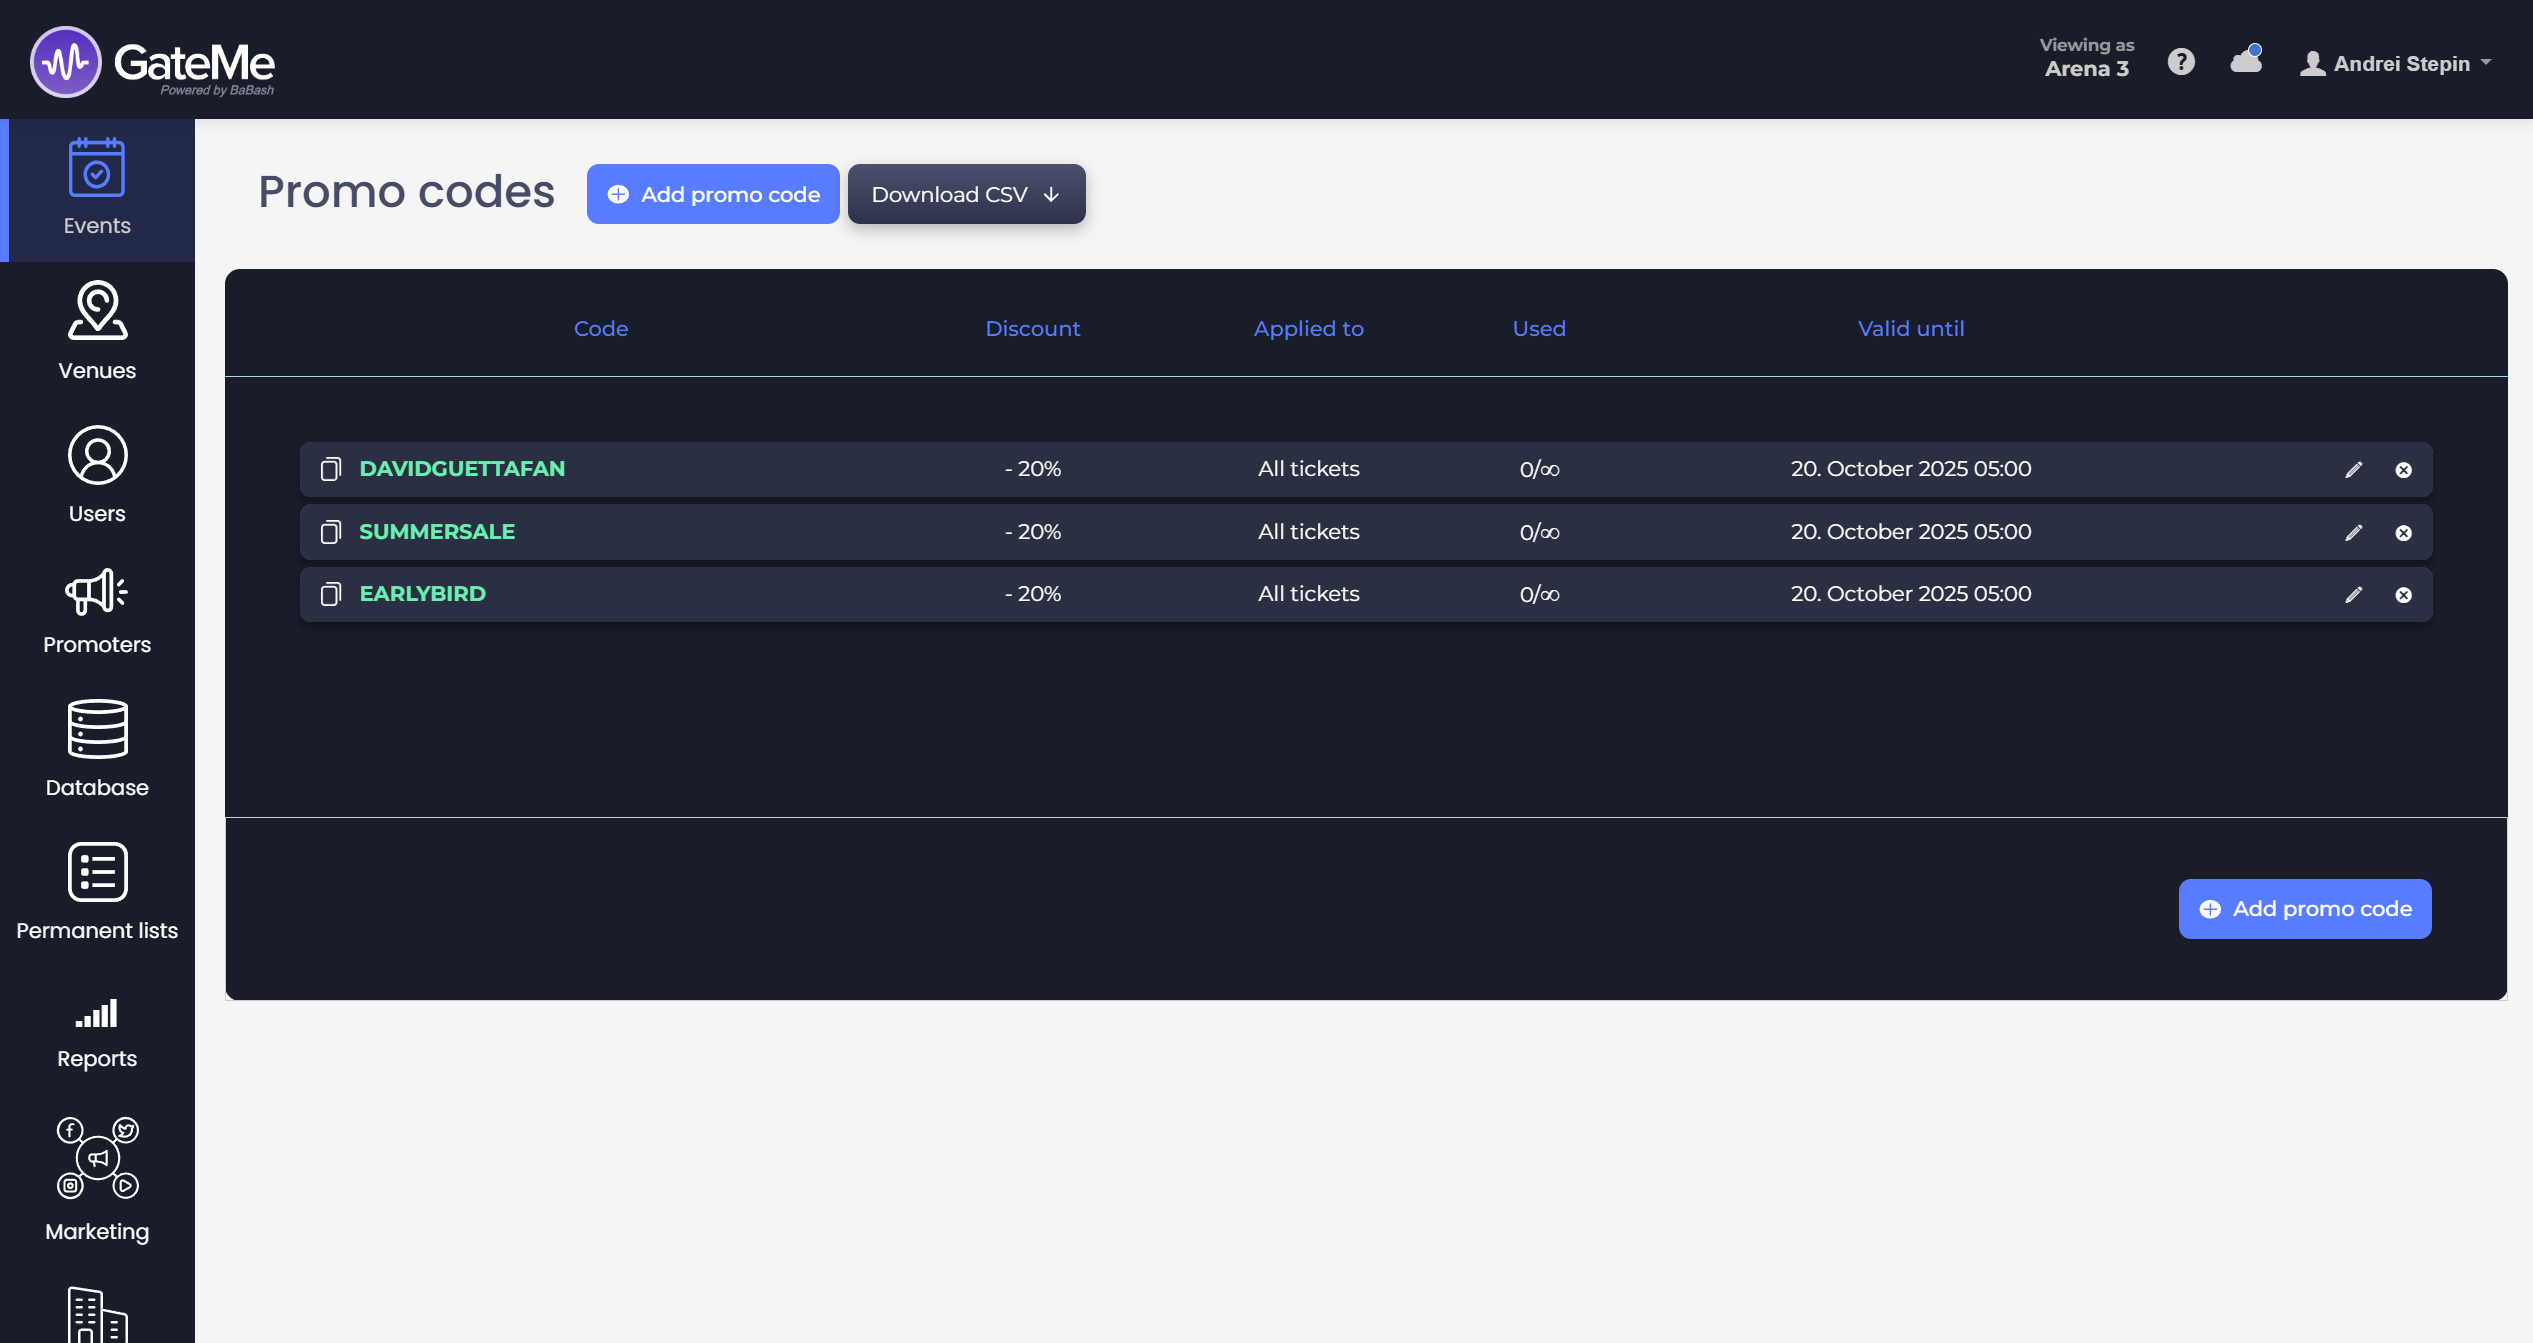
Task: Open the Andrei Stepin user dropdown
Action: point(2396,64)
